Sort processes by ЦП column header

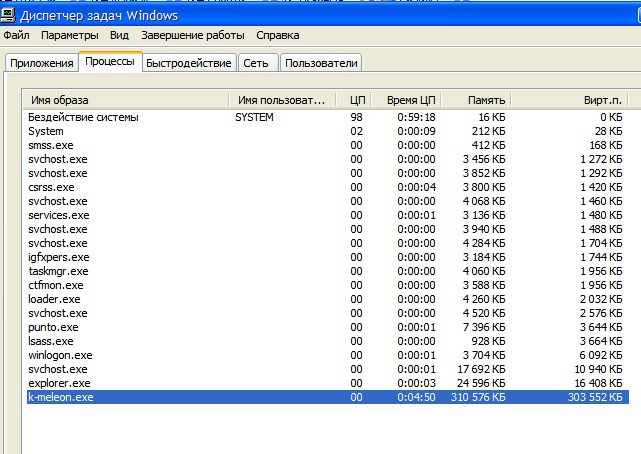tap(357, 100)
